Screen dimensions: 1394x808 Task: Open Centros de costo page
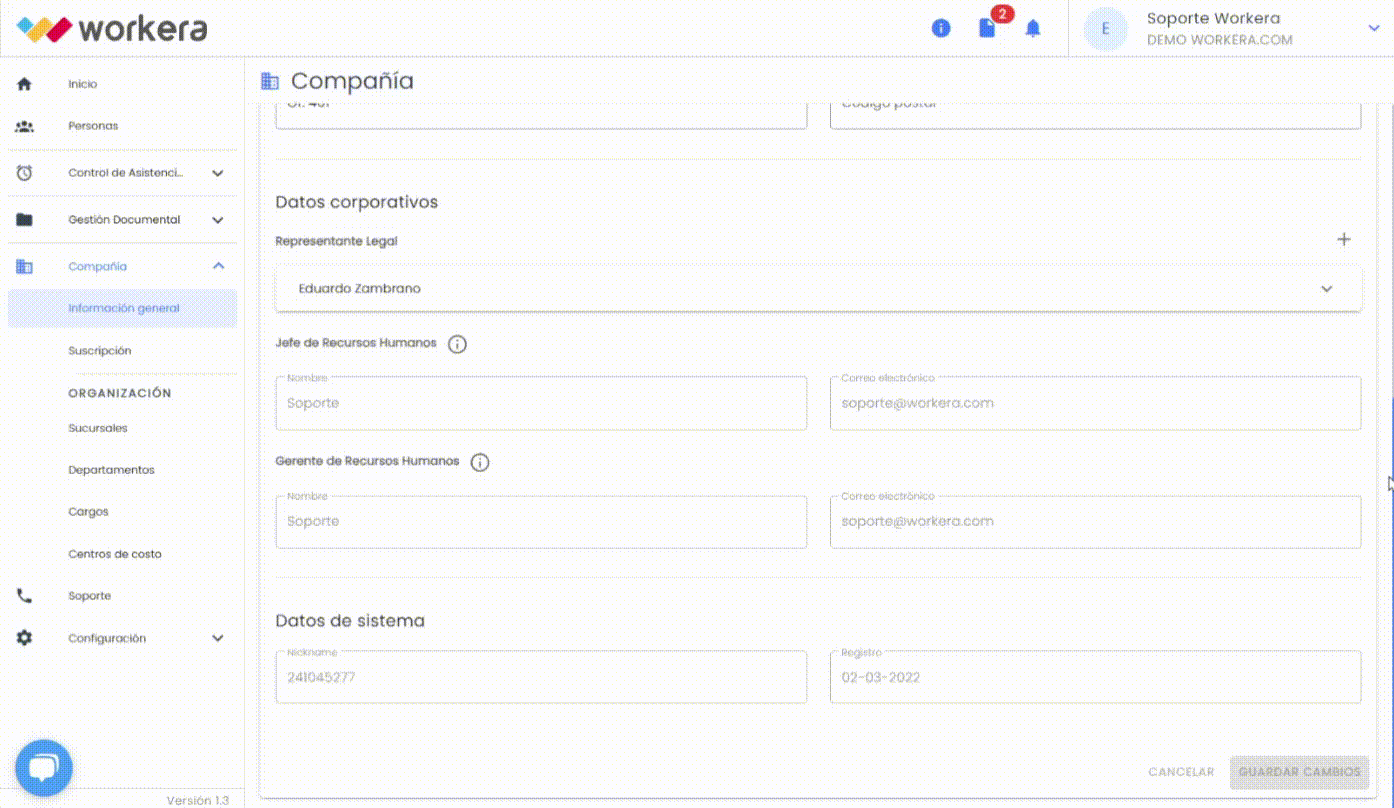point(115,554)
